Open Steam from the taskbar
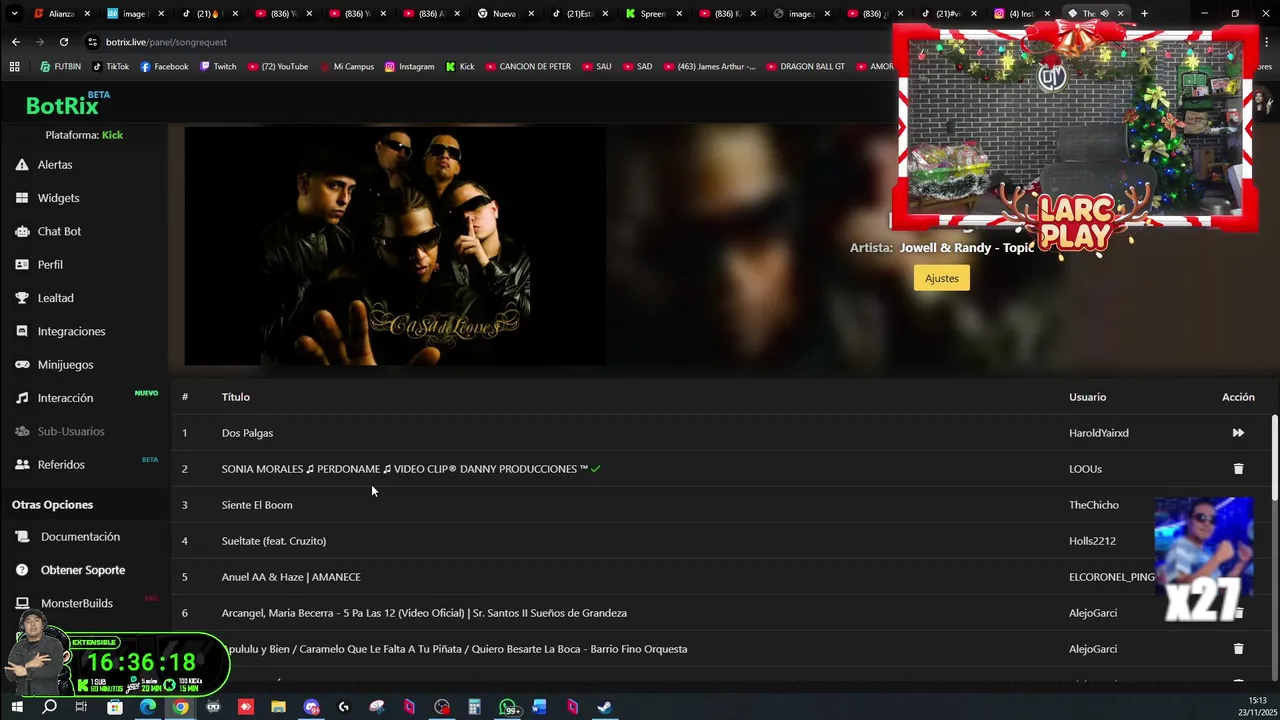1280x720 pixels. coord(605,707)
